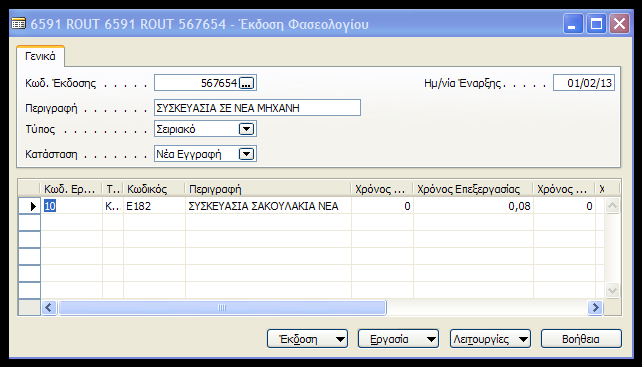Click the window title bar table icon
The height and width of the screenshot is (367, 642).
(18, 24)
